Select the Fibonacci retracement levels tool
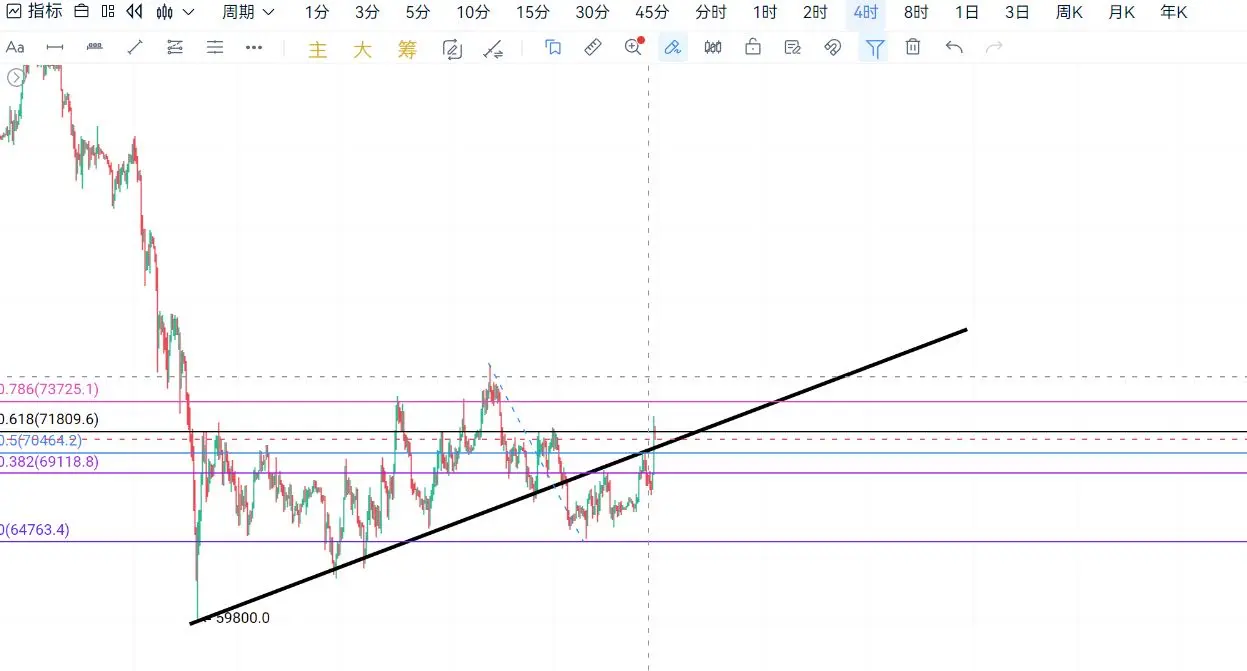Image resolution: width=1247 pixels, height=671 pixels. [x=175, y=47]
